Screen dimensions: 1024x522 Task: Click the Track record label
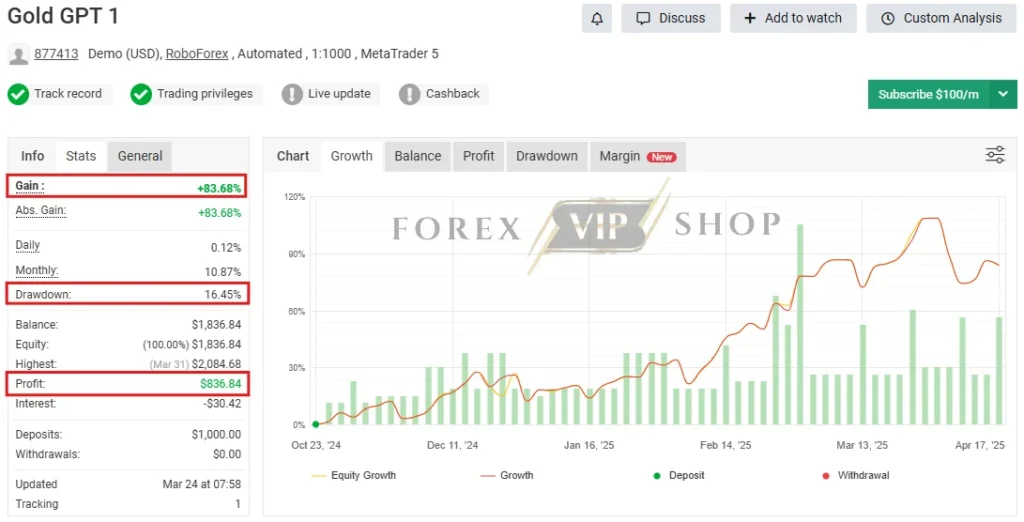(x=68, y=94)
